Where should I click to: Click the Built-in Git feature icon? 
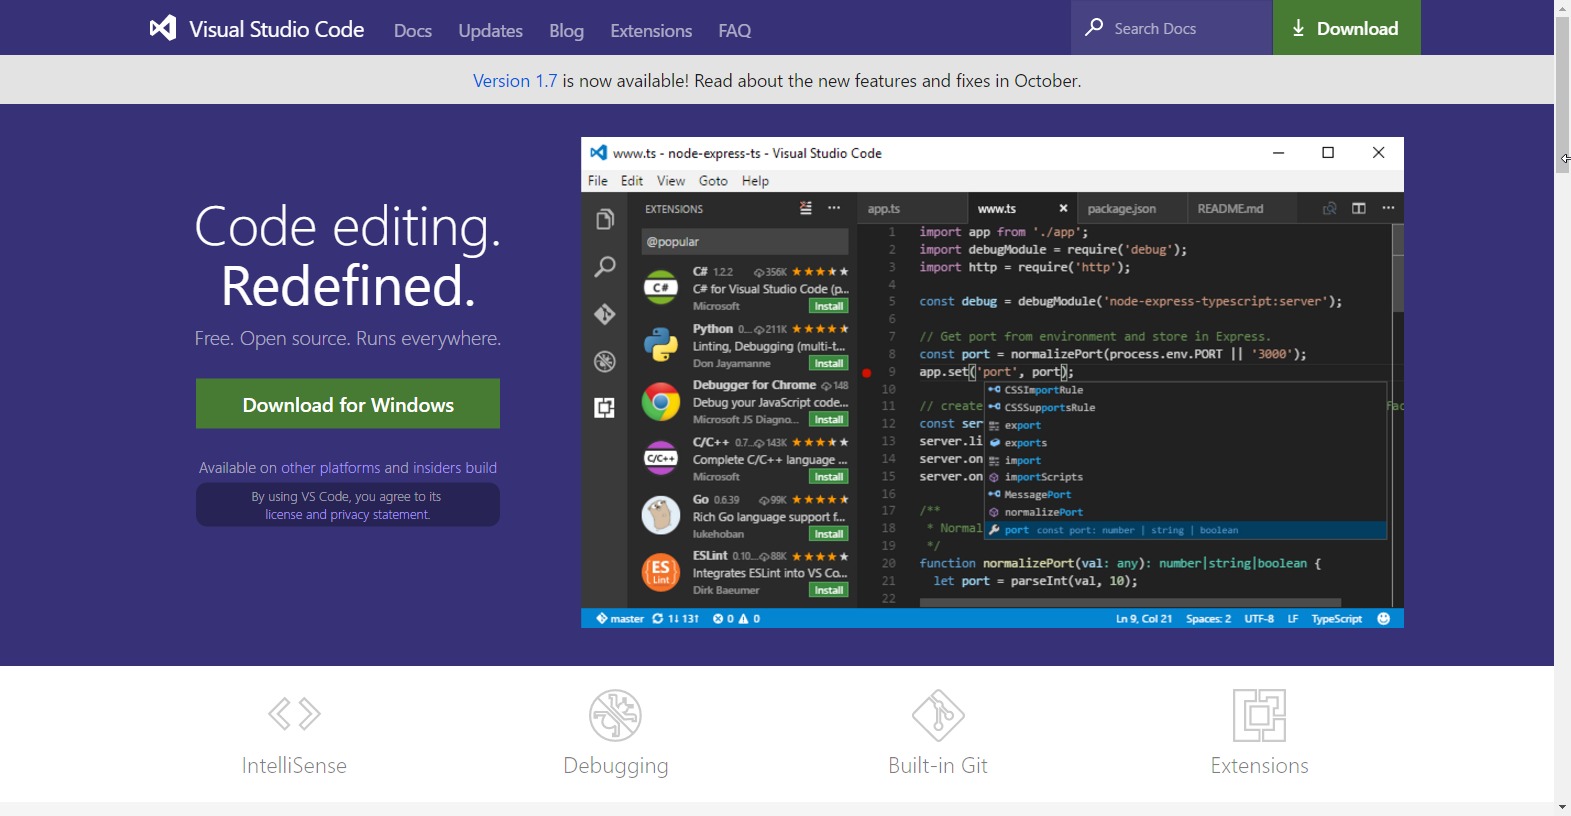[938, 715]
